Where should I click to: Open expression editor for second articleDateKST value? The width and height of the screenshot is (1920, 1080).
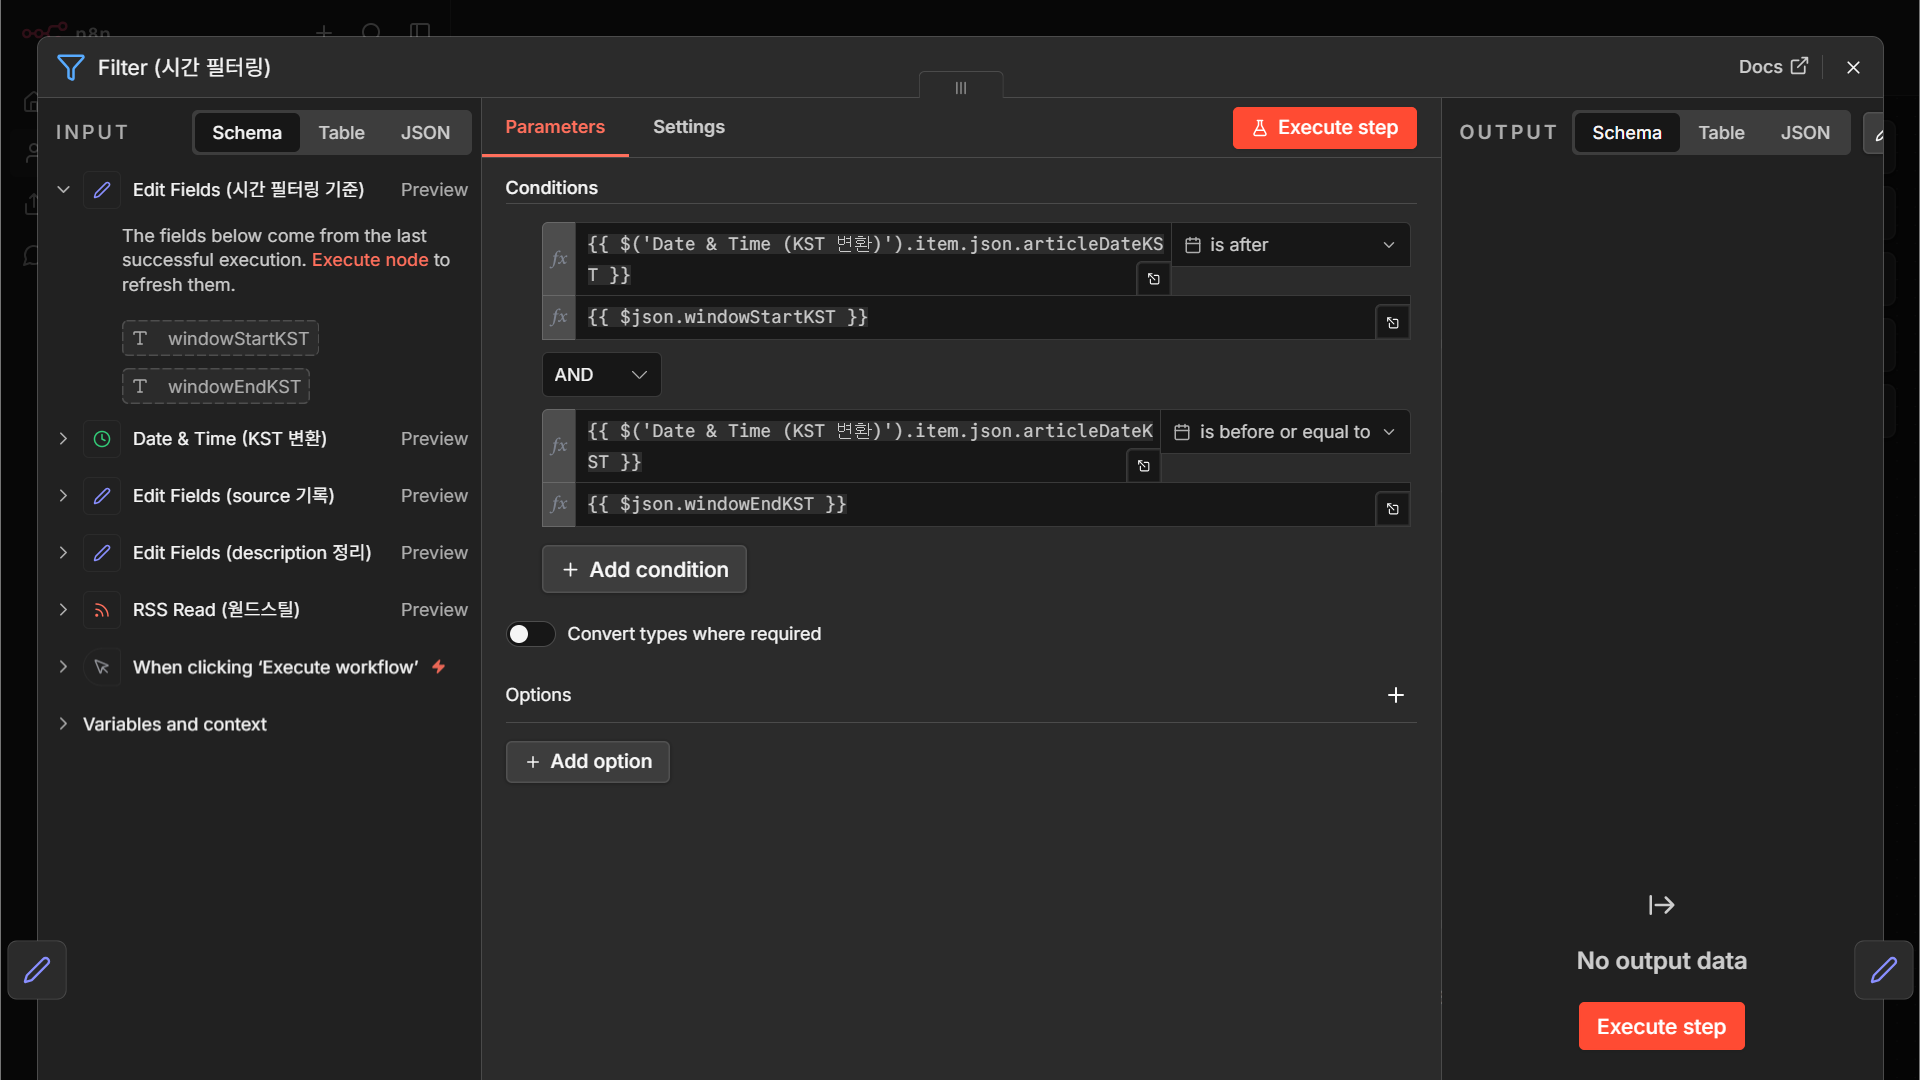click(x=1144, y=466)
